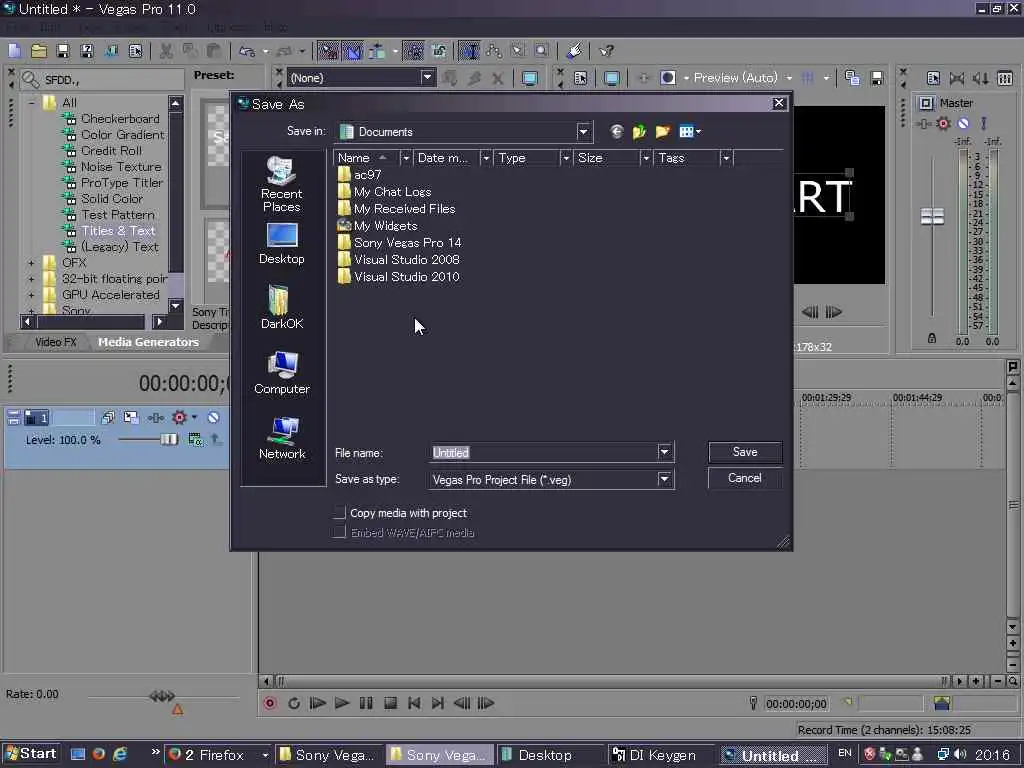Image resolution: width=1024 pixels, height=768 pixels.
Task: Open the Size column dropdown arrow
Action: click(x=645, y=158)
